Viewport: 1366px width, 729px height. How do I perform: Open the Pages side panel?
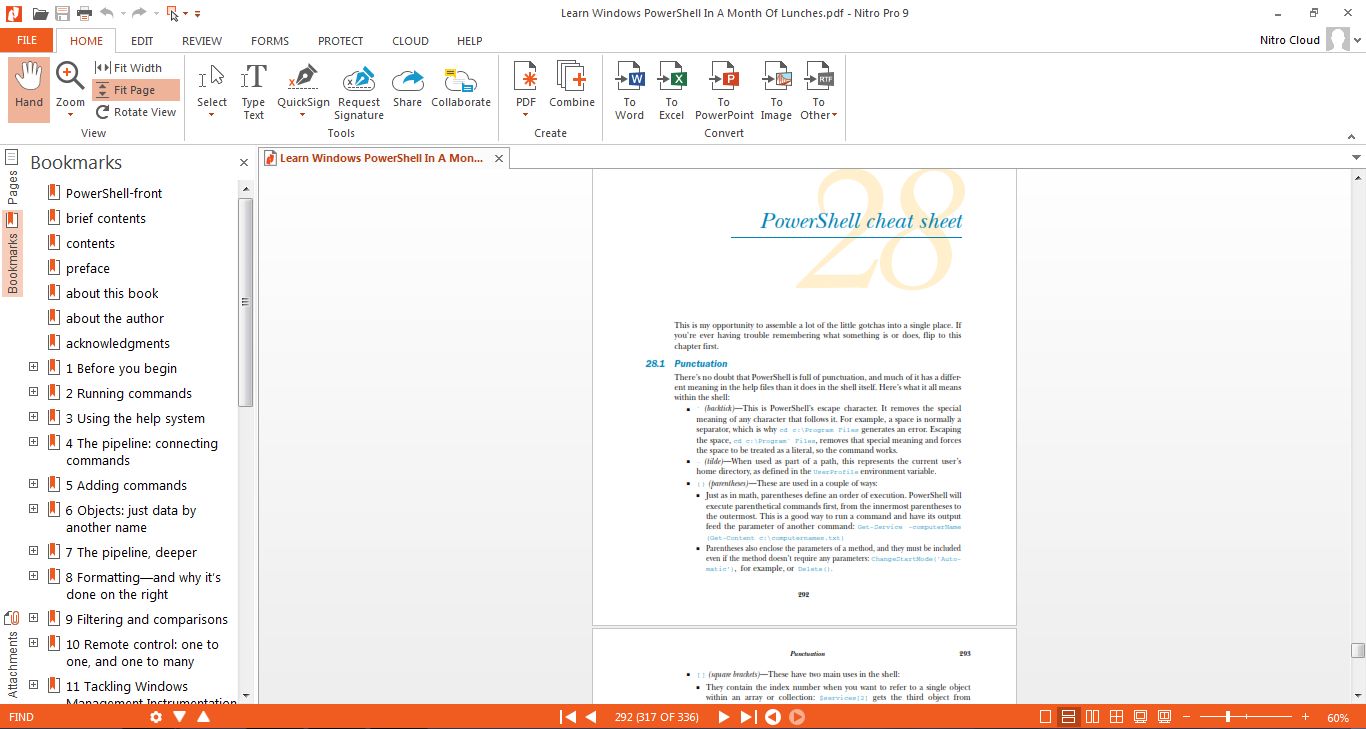(13, 178)
